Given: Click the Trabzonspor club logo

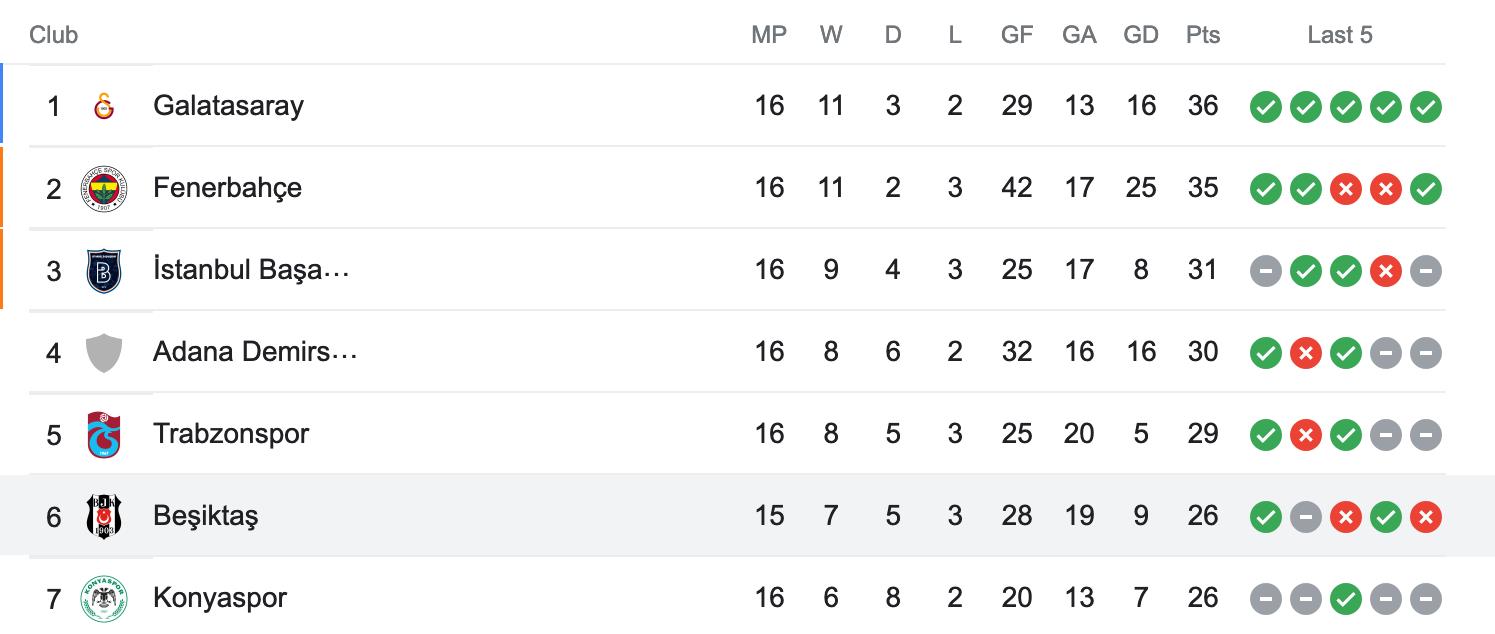Looking at the screenshot, I should click(x=104, y=434).
